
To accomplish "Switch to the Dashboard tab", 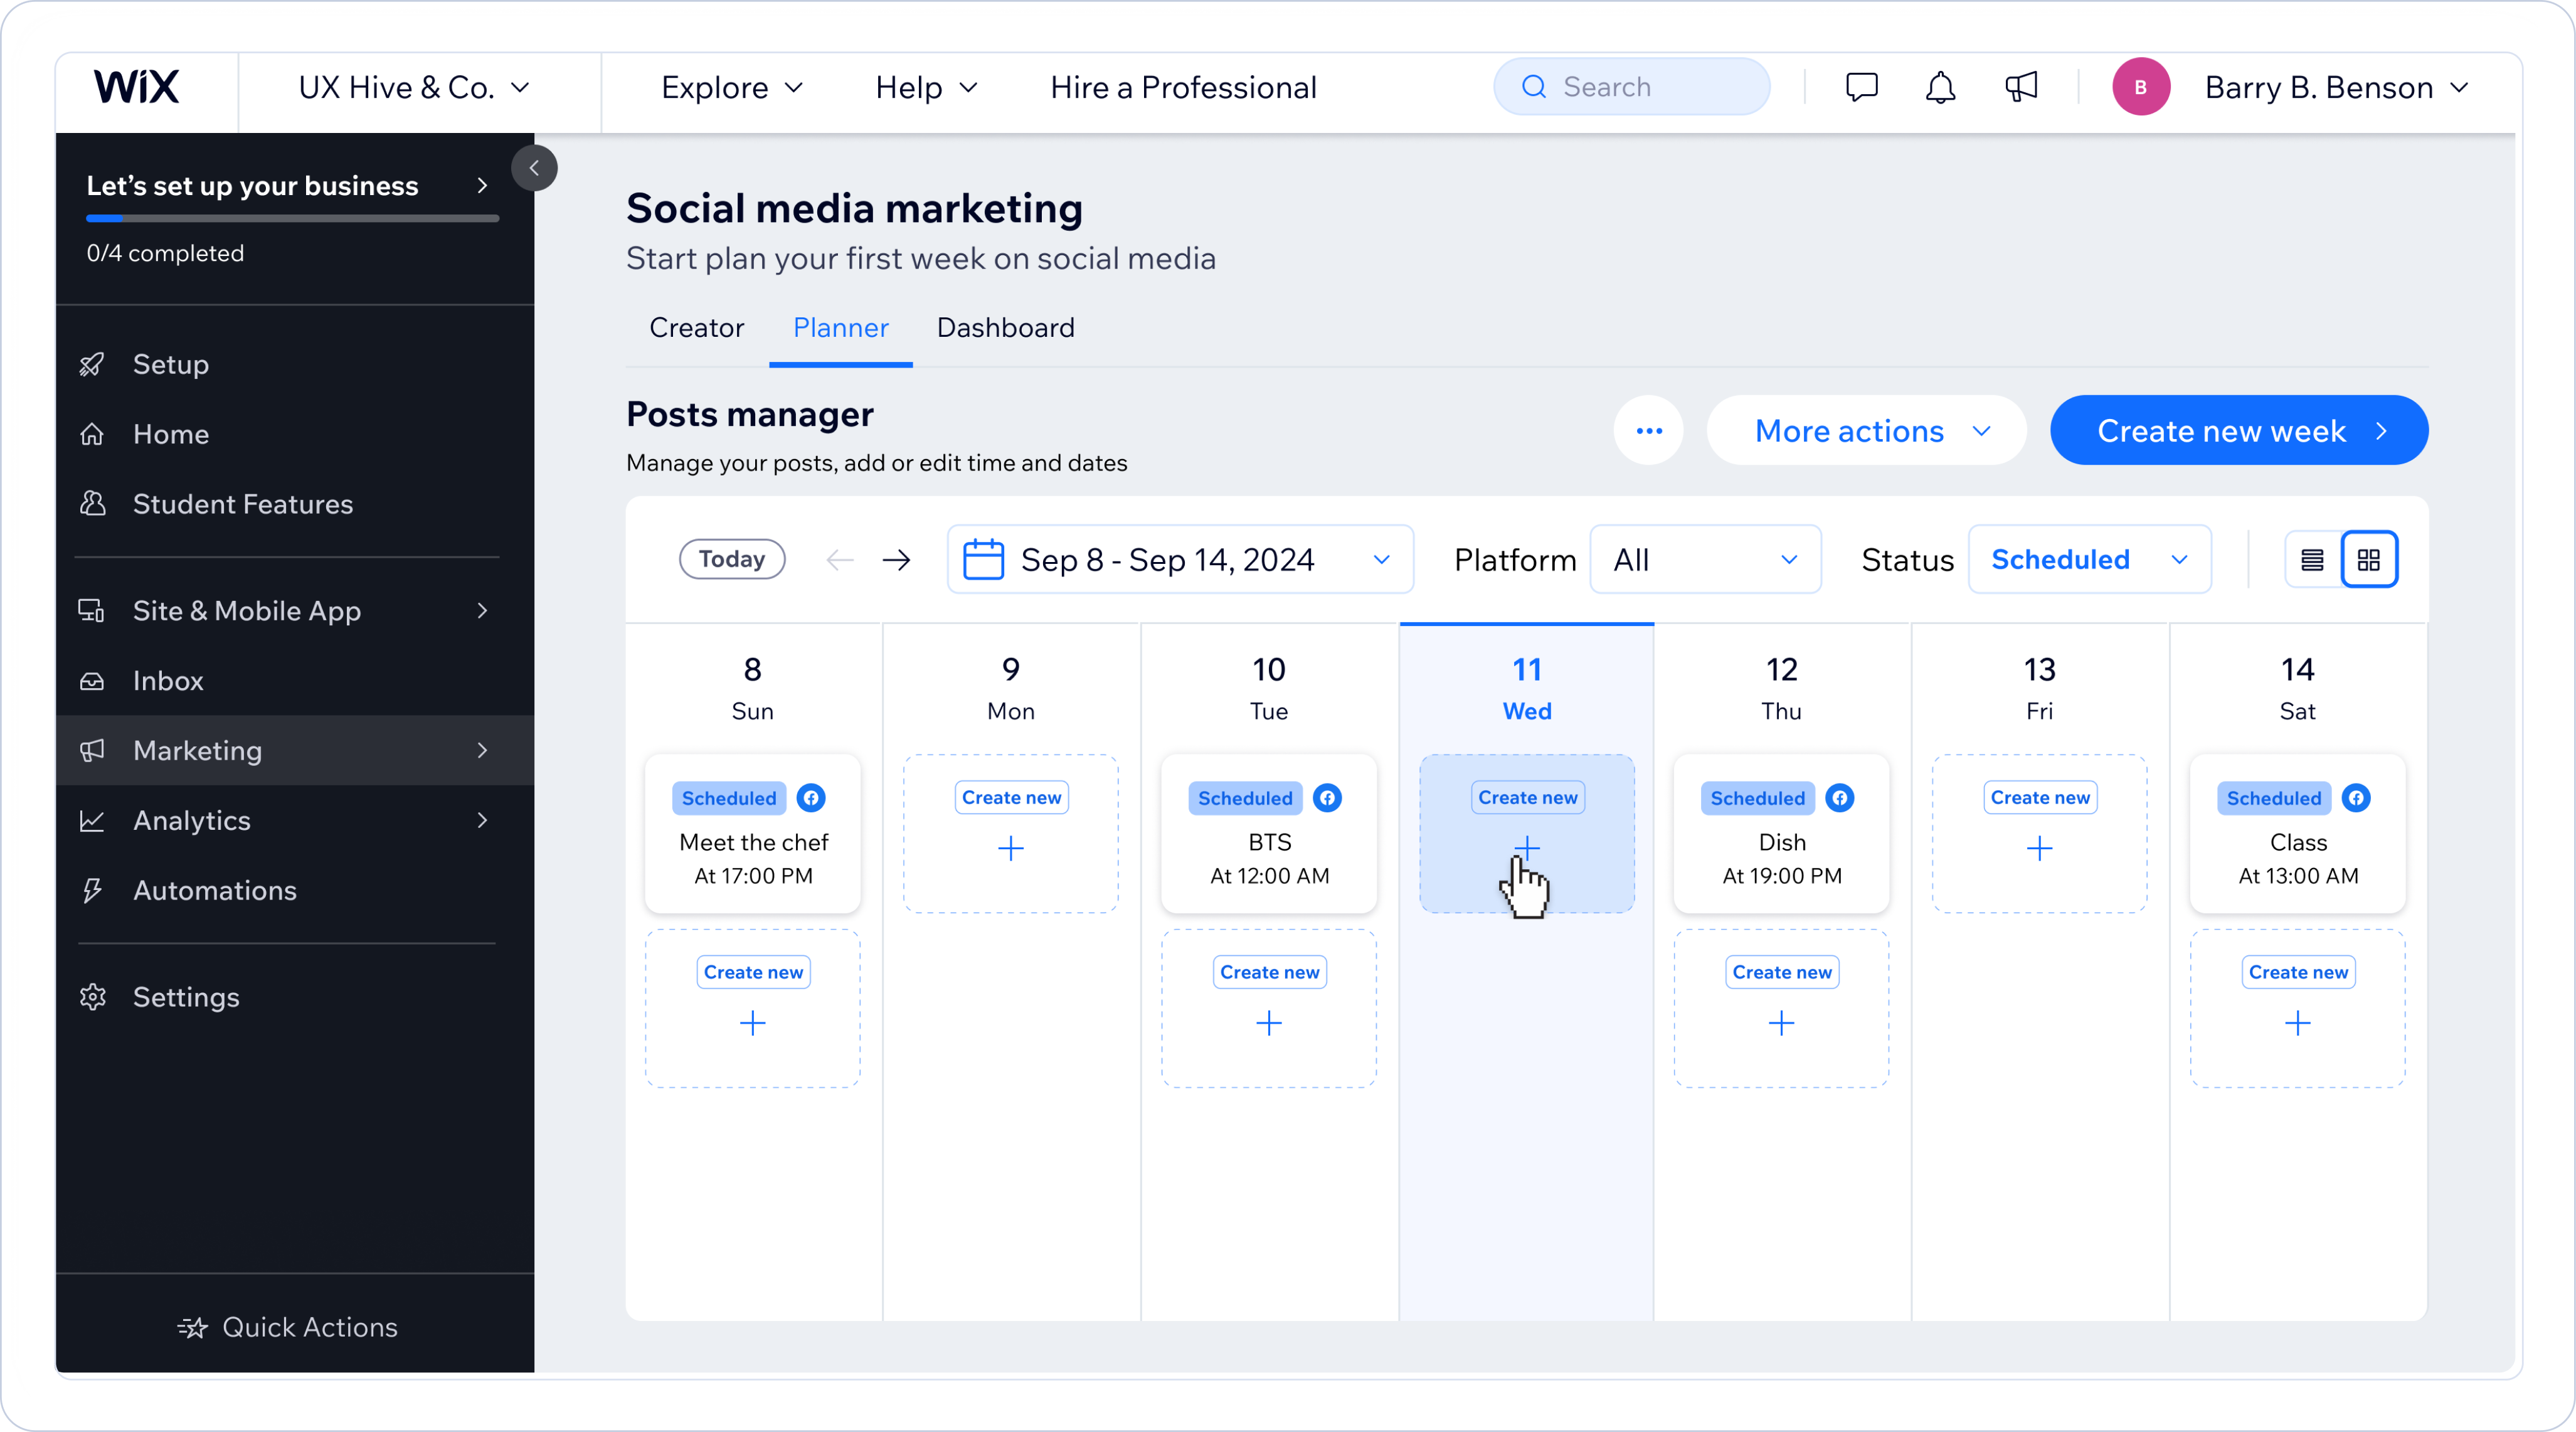I will click(x=1005, y=328).
